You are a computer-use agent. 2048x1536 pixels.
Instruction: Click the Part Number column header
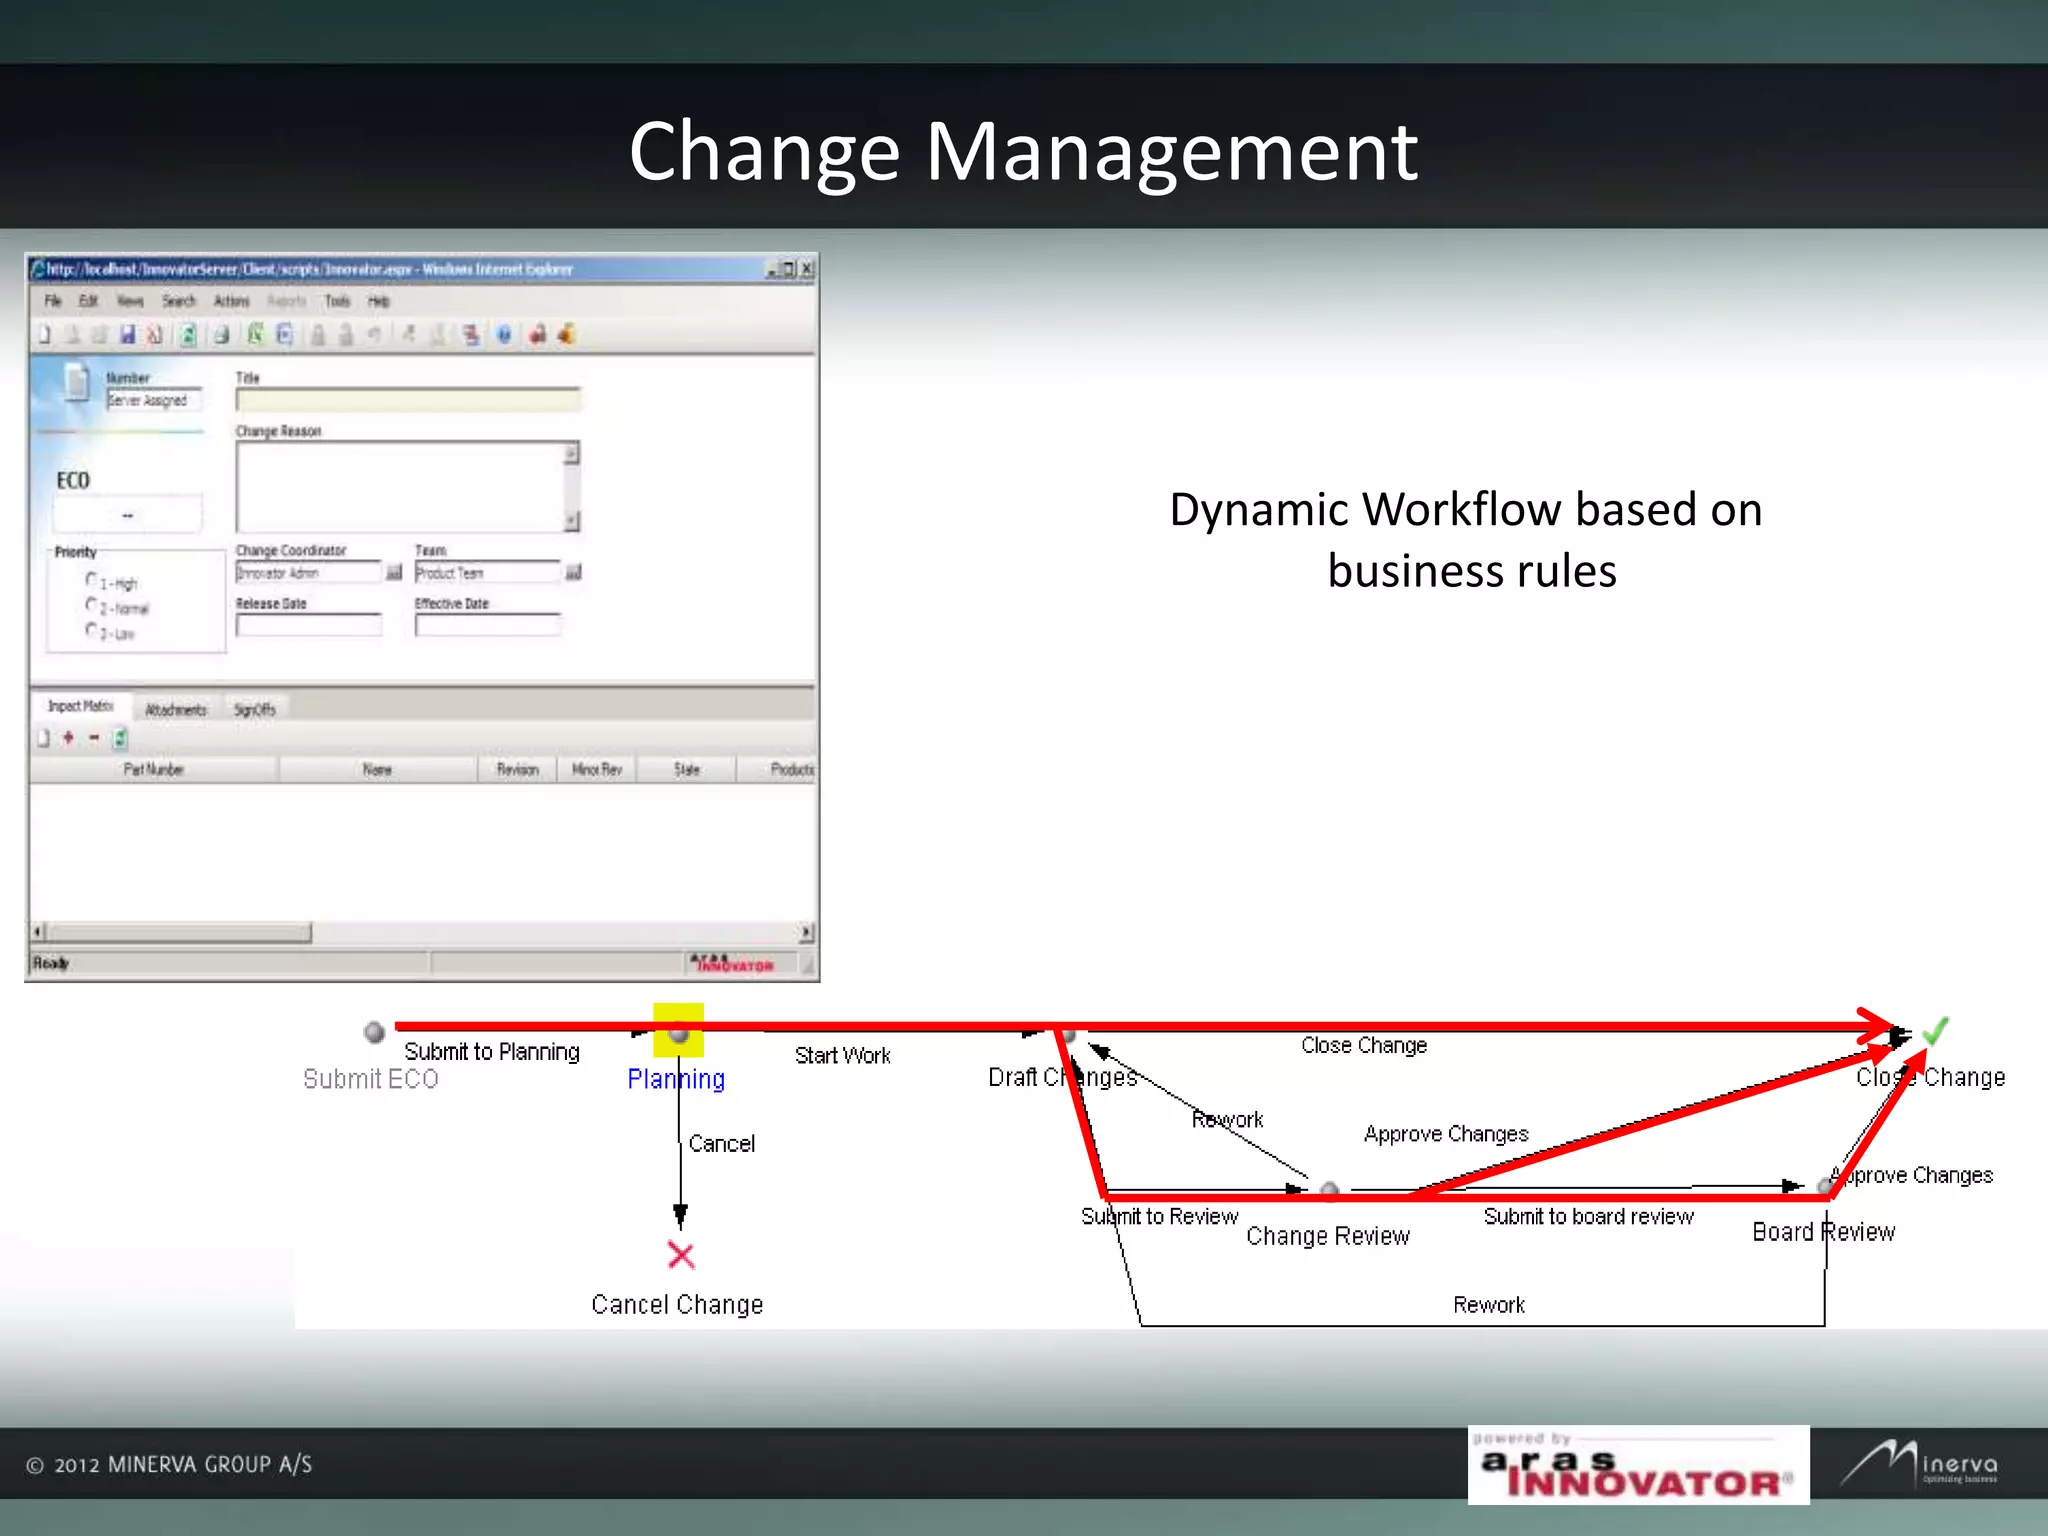[154, 769]
